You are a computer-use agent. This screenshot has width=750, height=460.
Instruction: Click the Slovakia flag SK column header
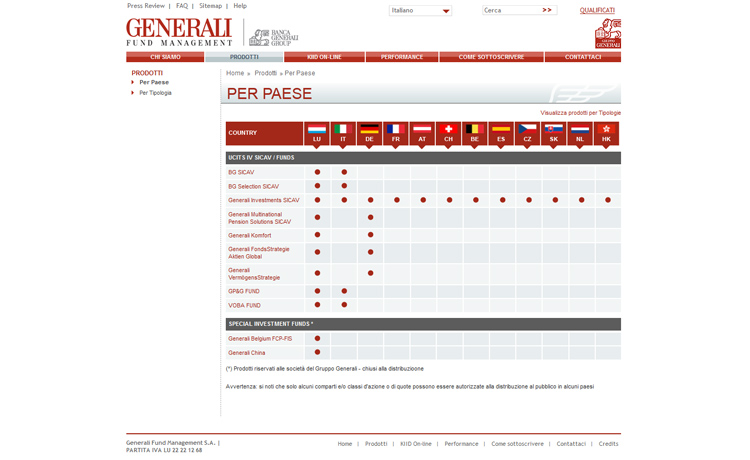coord(553,133)
